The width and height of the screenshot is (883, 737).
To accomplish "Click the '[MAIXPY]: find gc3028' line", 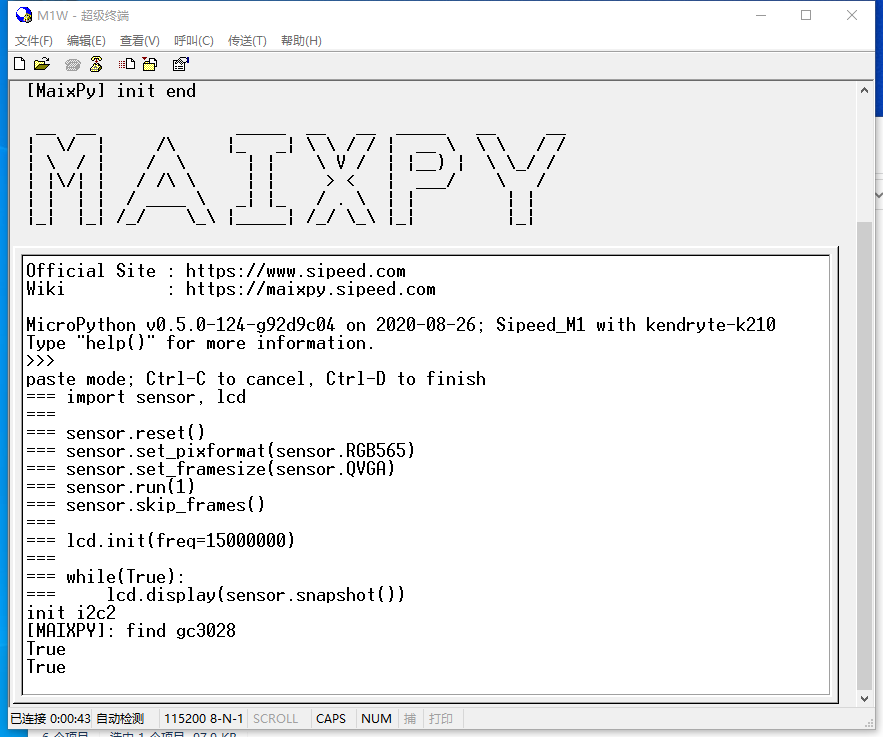I will pos(131,631).
